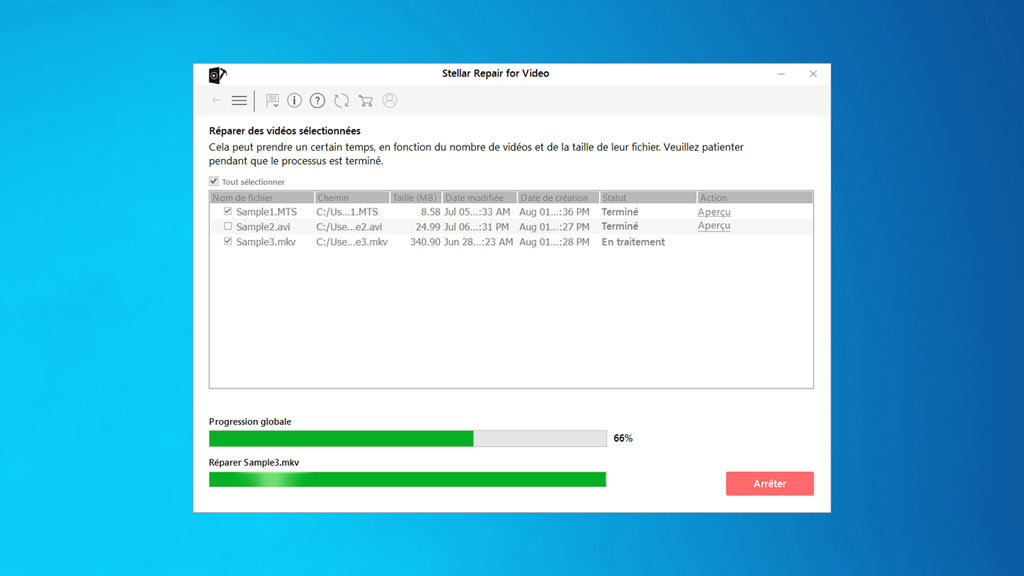Open the hamburger menu
Screen dimensions: 1024x576
coord(239,101)
